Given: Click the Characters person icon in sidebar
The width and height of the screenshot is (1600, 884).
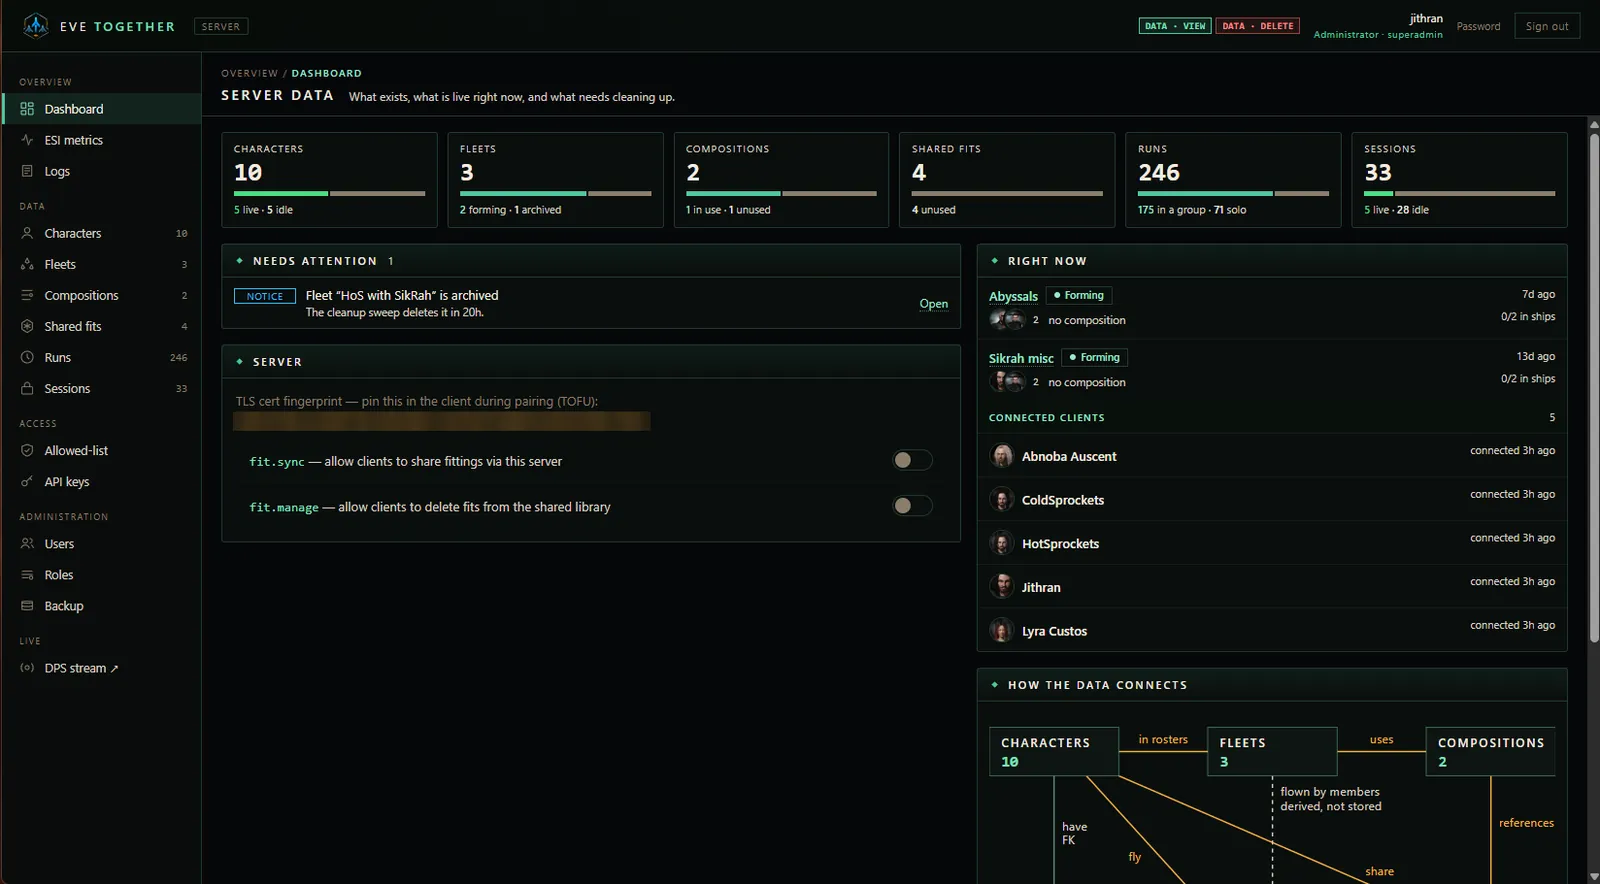Looking at the screenshot, I should coord(27,233).
